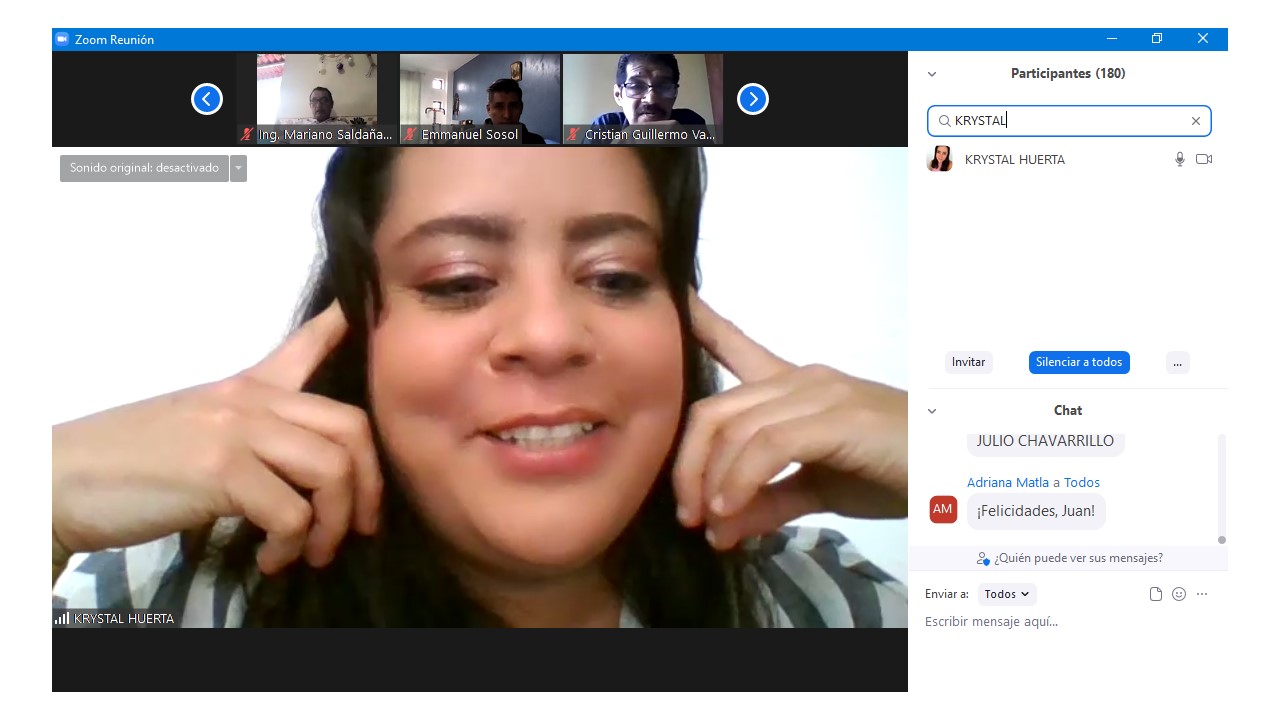Click into the KRYSTAL search field

tap(1069, 121)
